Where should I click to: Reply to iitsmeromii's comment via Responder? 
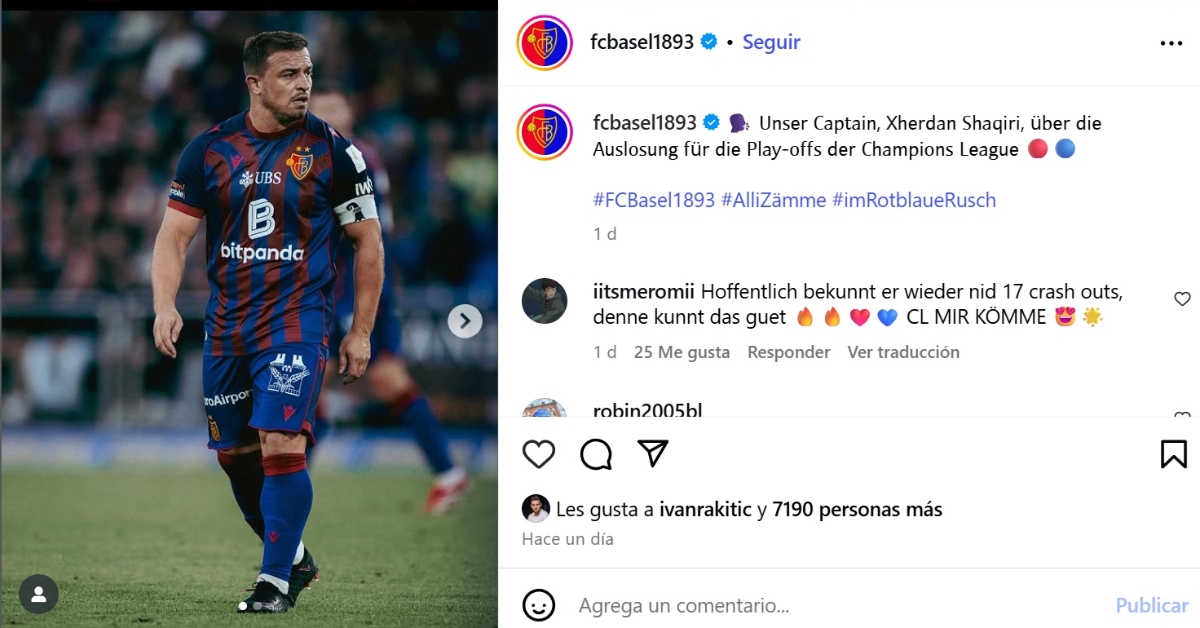point(789,352)
